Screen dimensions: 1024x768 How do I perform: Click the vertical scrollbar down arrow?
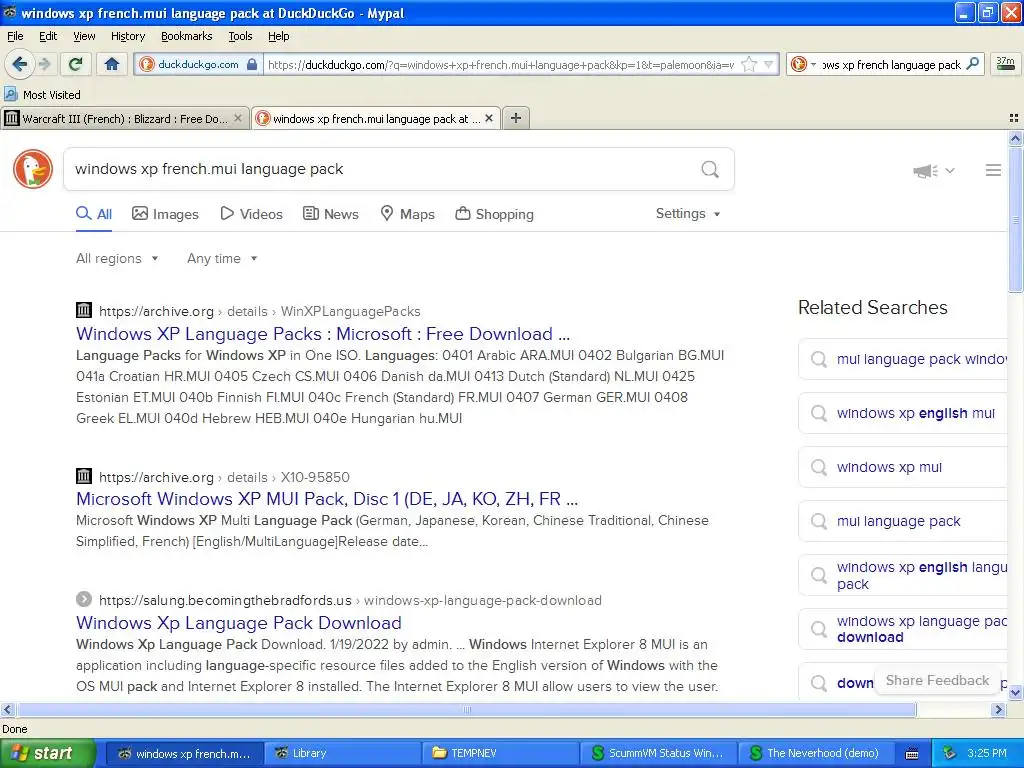click(1015, 692)
